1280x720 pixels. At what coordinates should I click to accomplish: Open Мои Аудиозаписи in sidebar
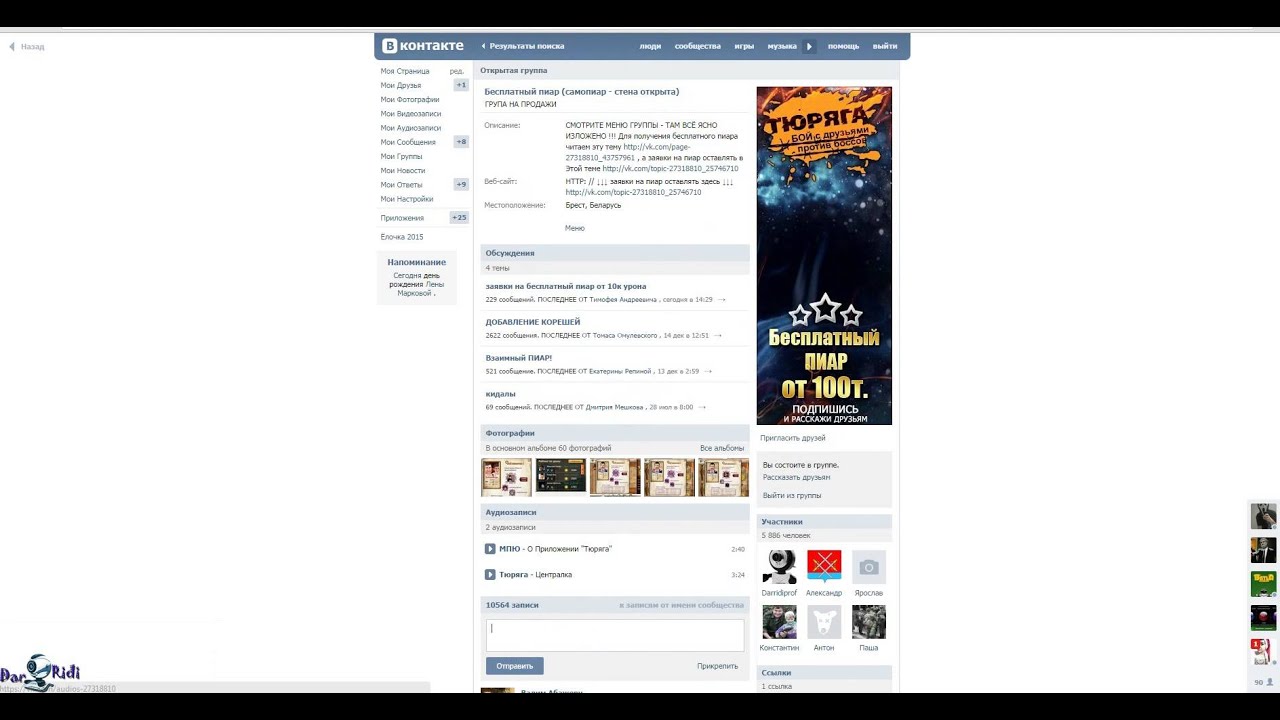click(x=411, y=128)
